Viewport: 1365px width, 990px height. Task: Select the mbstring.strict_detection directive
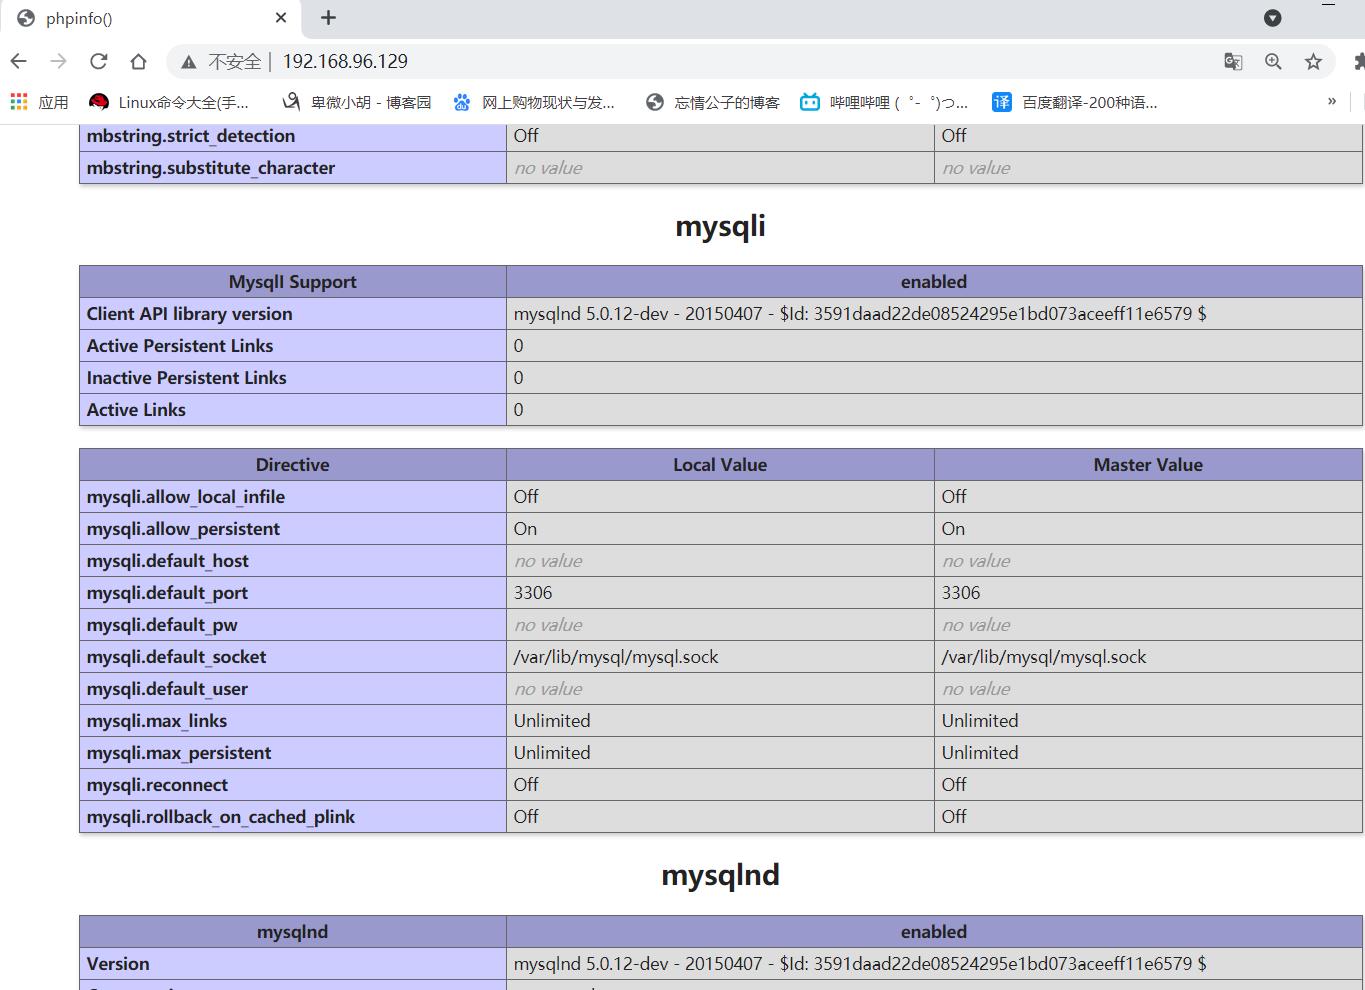point(191,136)
